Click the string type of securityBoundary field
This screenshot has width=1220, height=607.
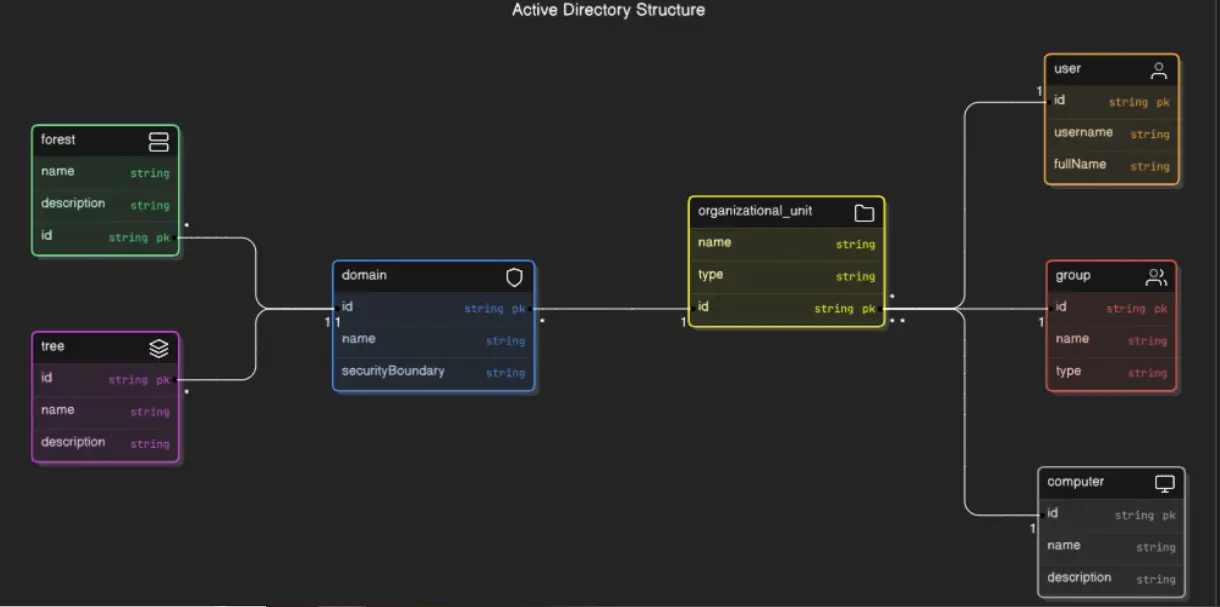[x=505, y=373]
